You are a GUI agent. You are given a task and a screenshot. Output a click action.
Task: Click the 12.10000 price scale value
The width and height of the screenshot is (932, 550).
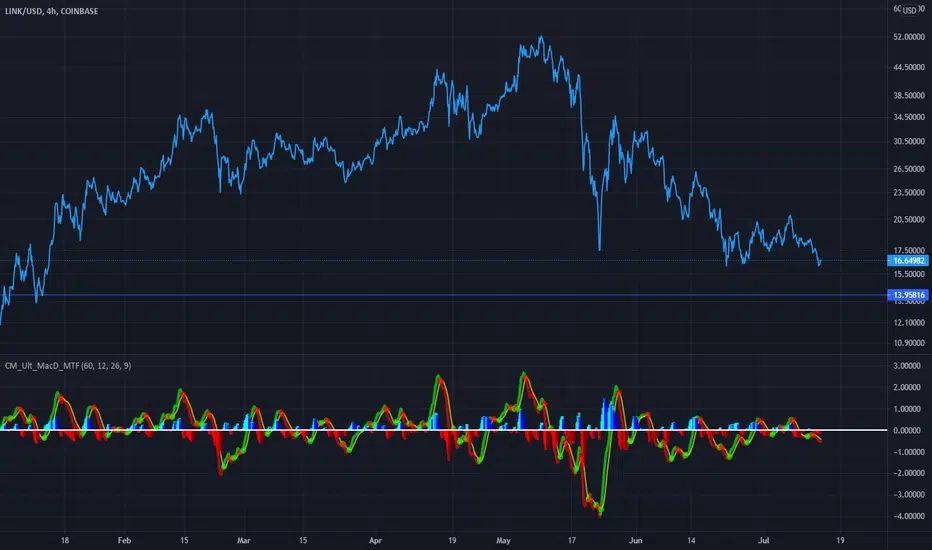pyautogui.click(x=909, y=323)
